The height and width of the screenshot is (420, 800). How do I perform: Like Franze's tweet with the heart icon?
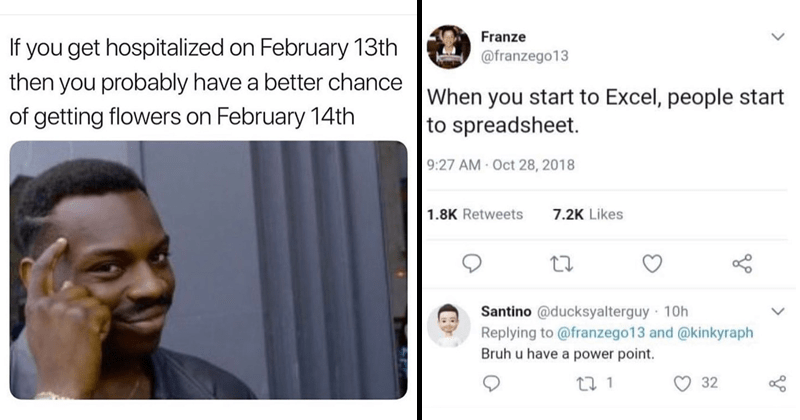click(x=652, y=263)
